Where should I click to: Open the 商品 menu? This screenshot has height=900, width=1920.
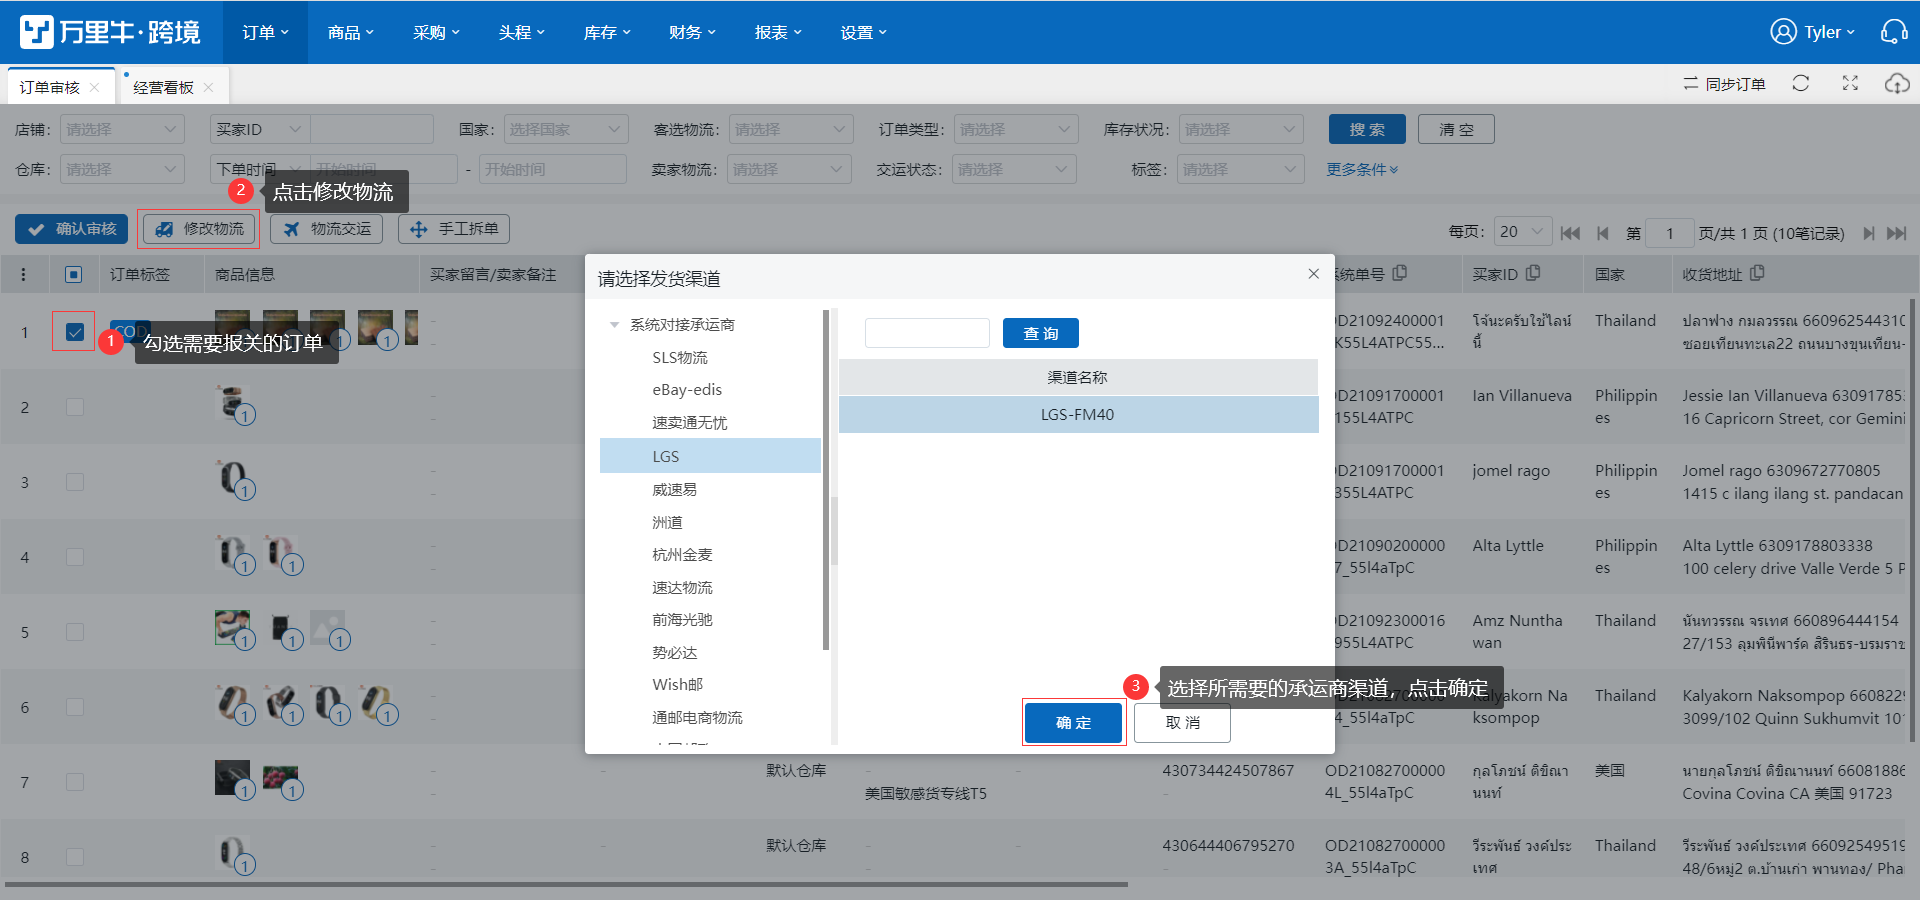(350, 32)
